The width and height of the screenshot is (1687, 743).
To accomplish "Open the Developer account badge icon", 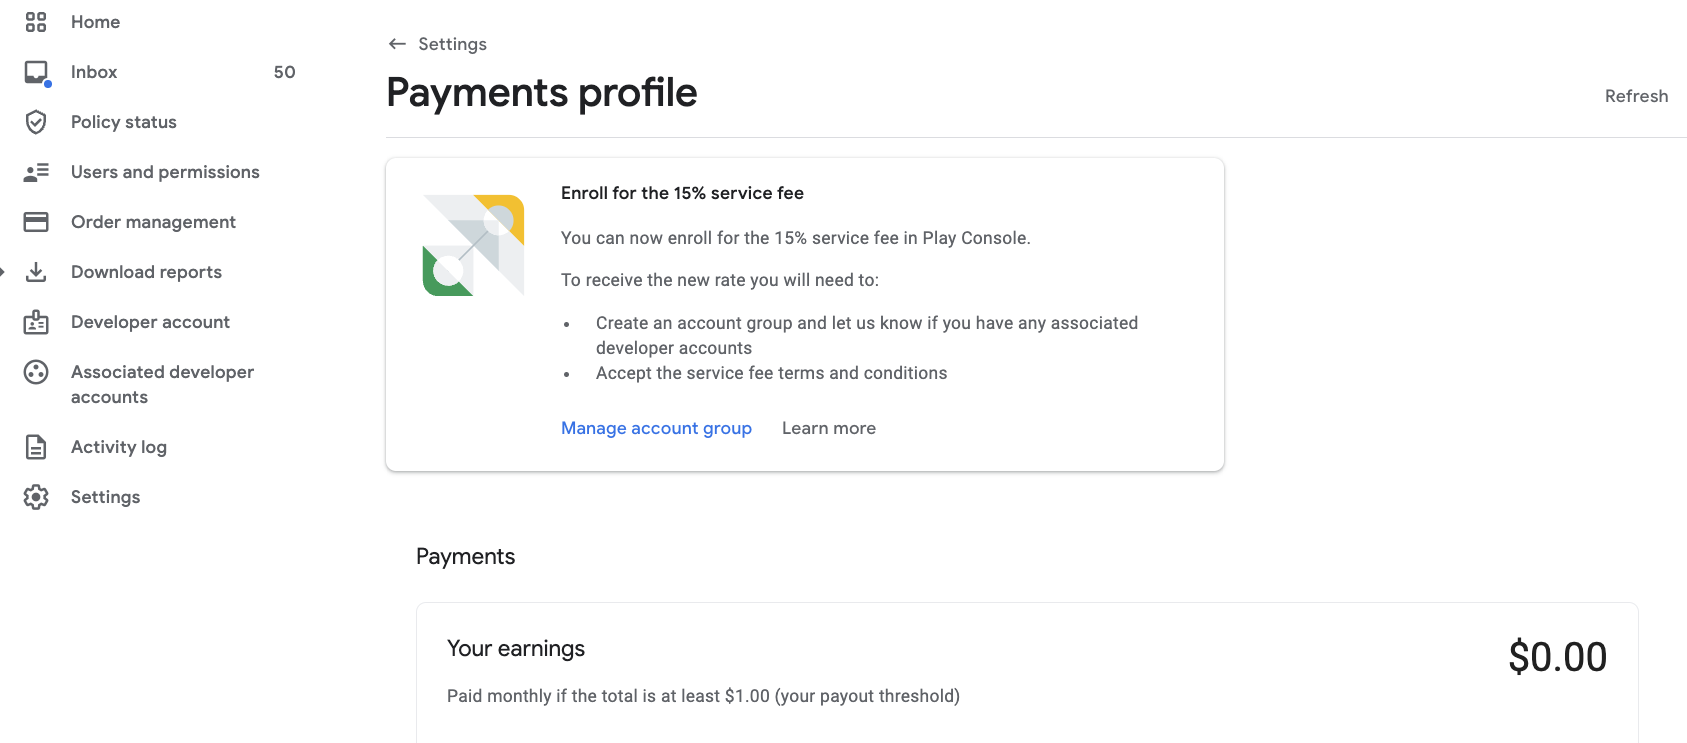I will pyautogui.click(x=36, y=322).
